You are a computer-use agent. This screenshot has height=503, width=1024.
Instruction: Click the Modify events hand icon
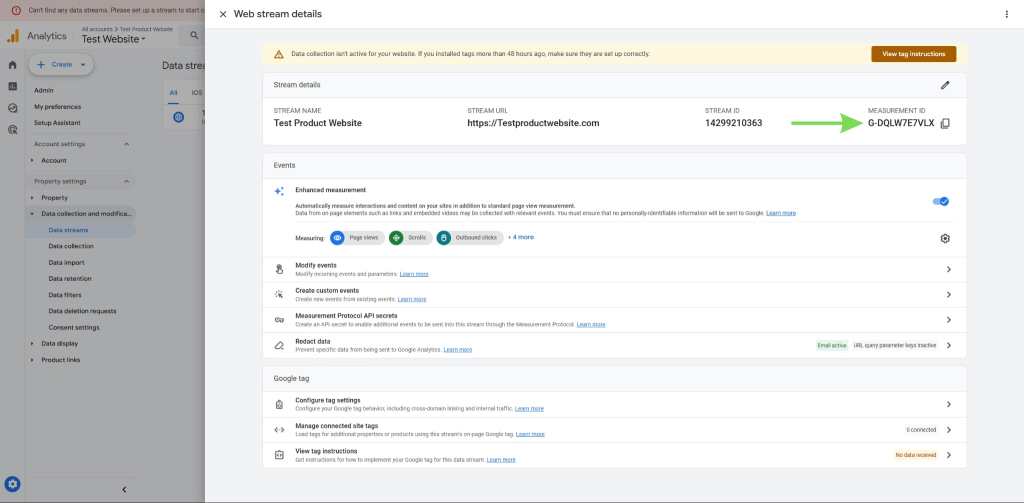click(x=279, y=269)
